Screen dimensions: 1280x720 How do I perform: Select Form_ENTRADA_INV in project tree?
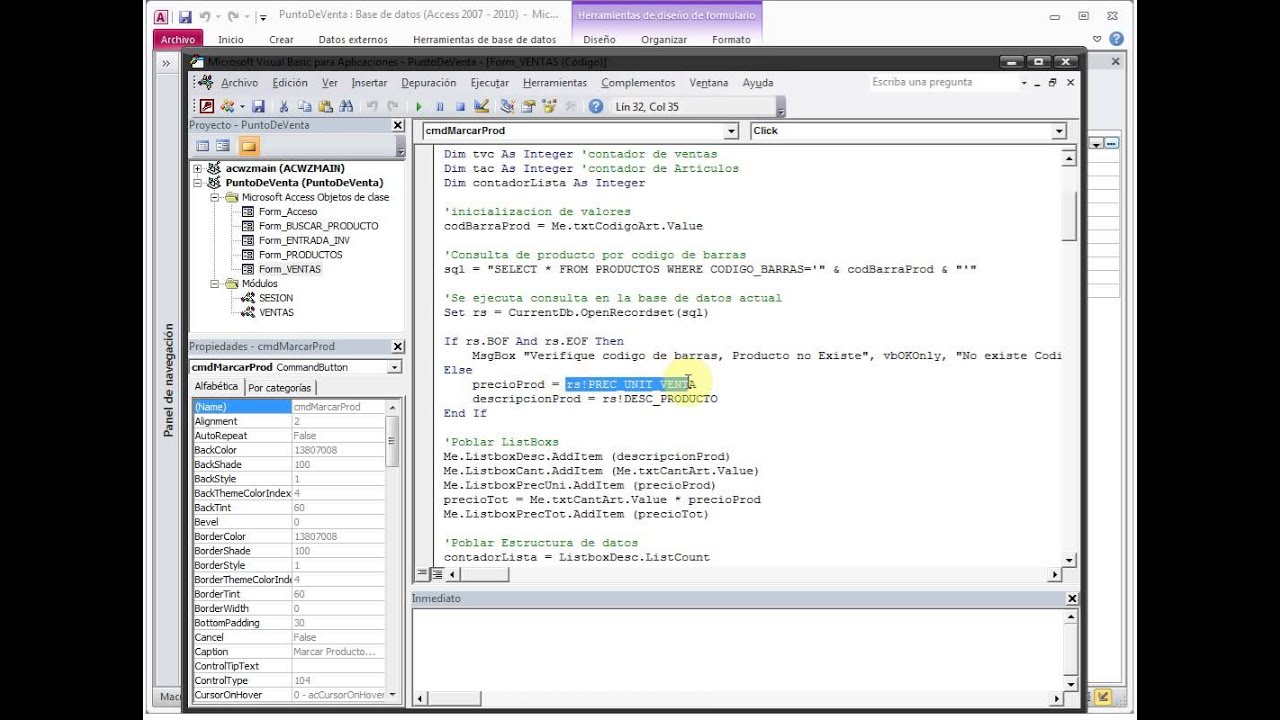coord(304,240)
